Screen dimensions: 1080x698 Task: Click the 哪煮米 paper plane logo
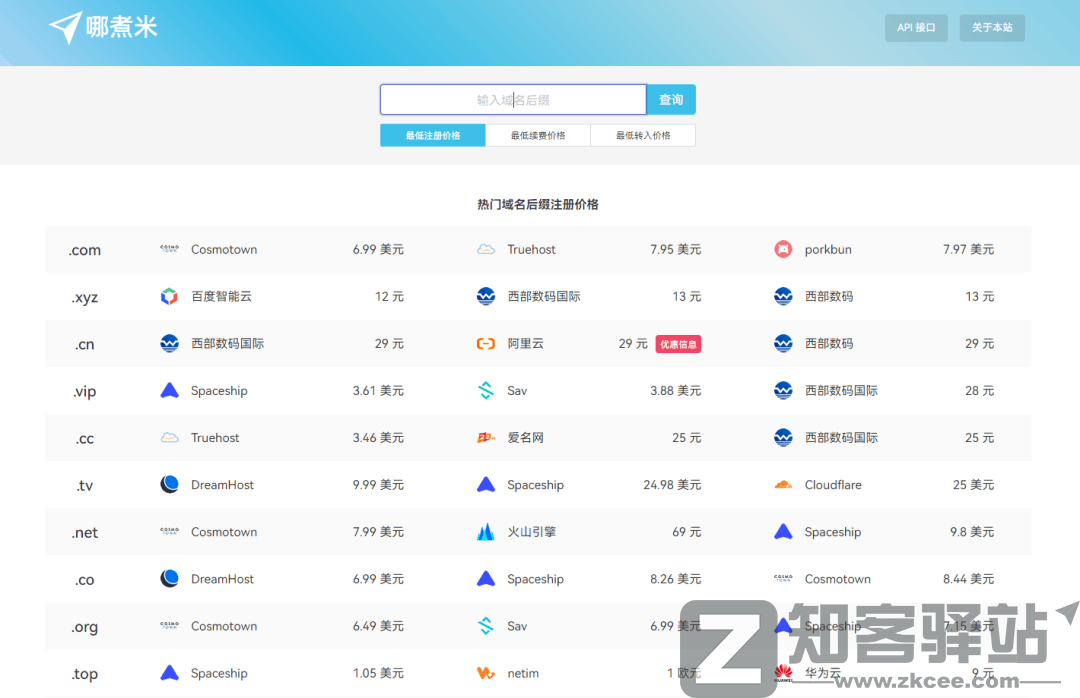tap(63, 27)
